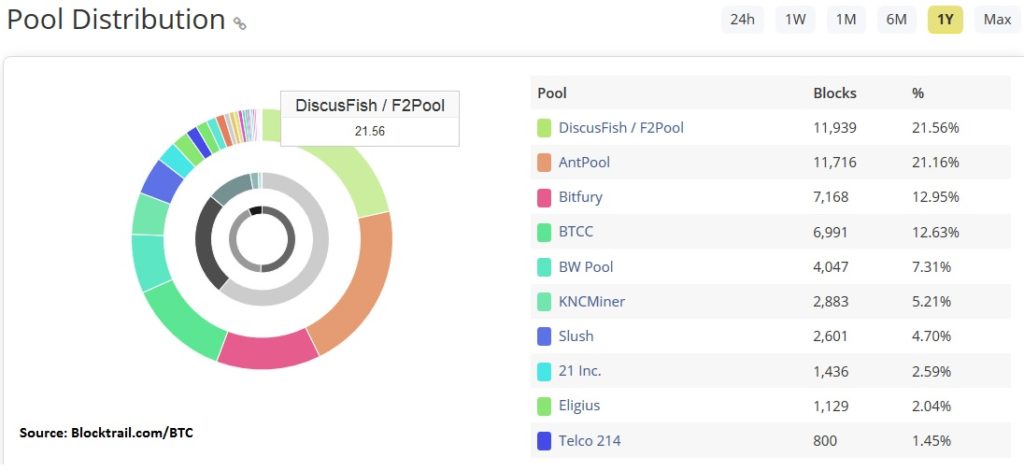1024x471 pixels.
Task: Open the 21 Inc. pool link
Action: [x=580, y=371]
